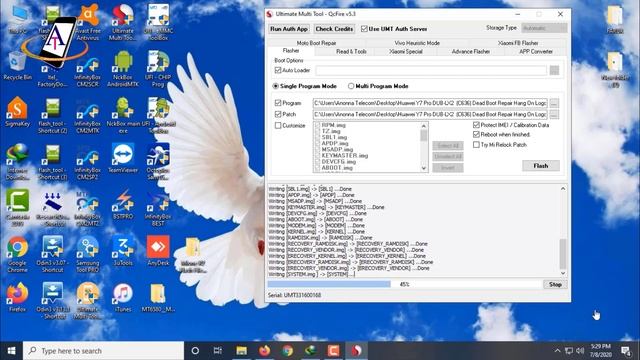This screenshot has width=640, height=360.
Task: Click the taskbar search box
Action: [103, 351]
